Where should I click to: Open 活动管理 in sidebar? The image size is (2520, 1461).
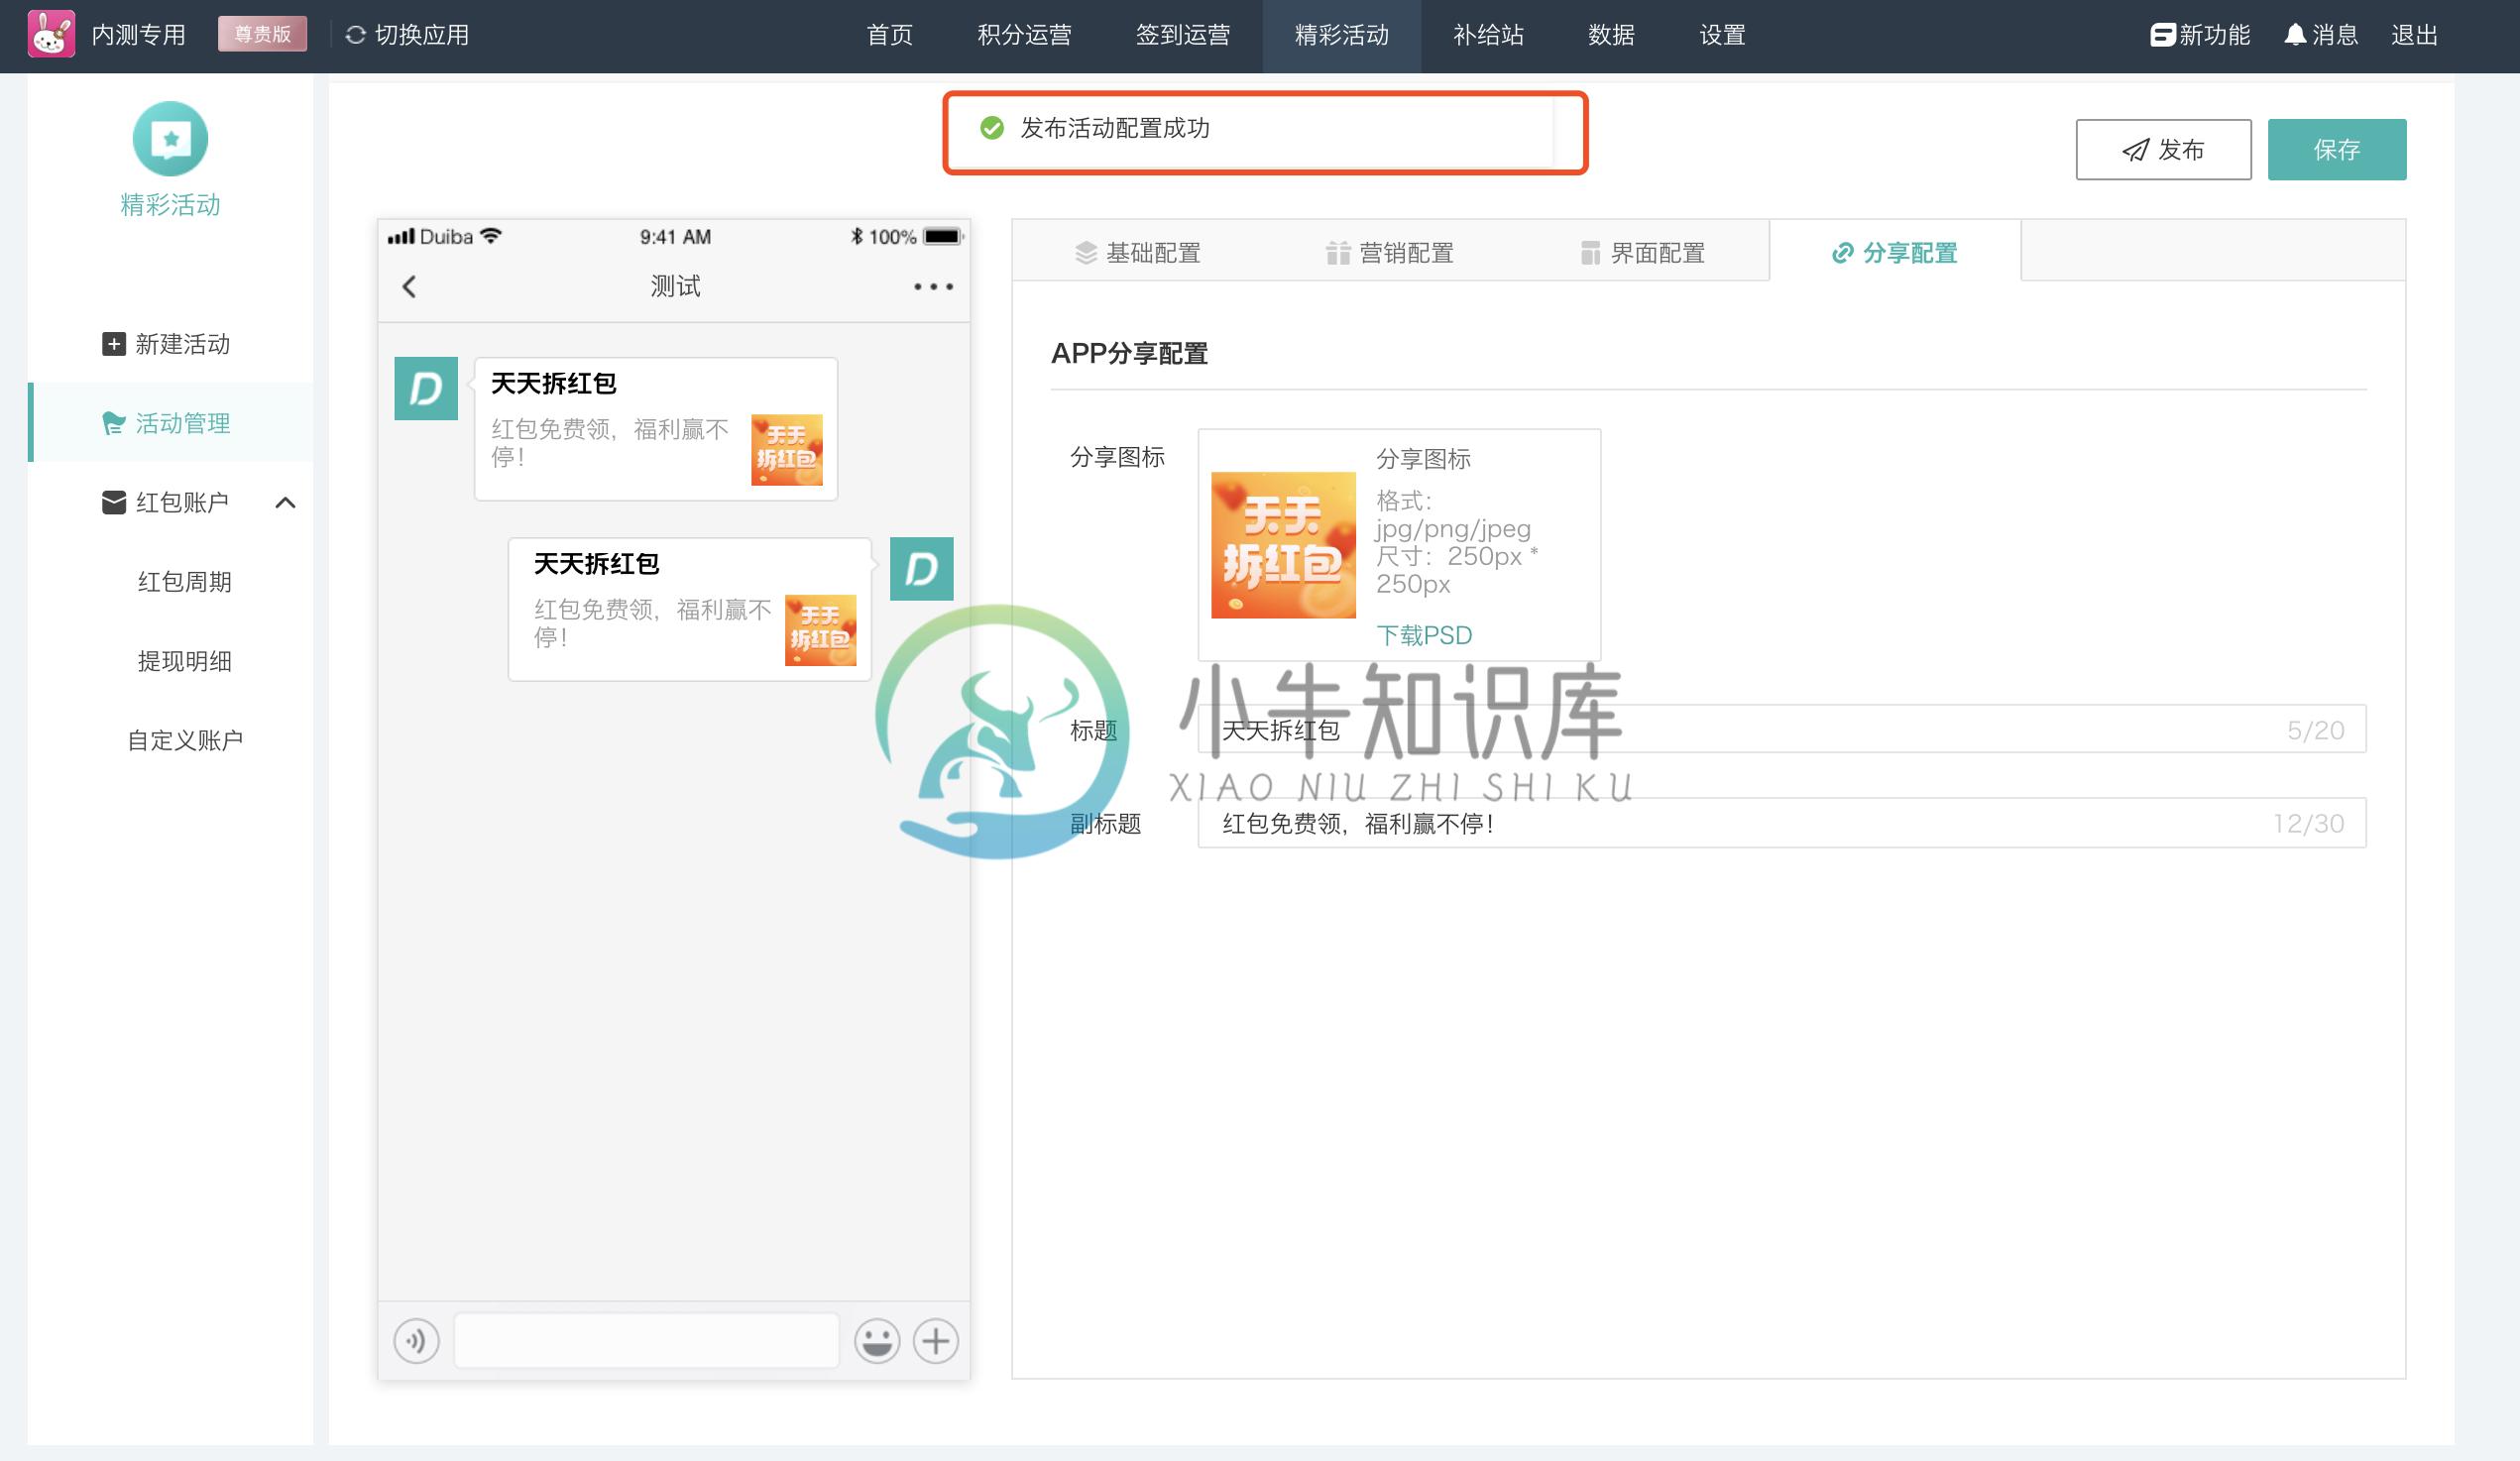click(x=183, y=423)
